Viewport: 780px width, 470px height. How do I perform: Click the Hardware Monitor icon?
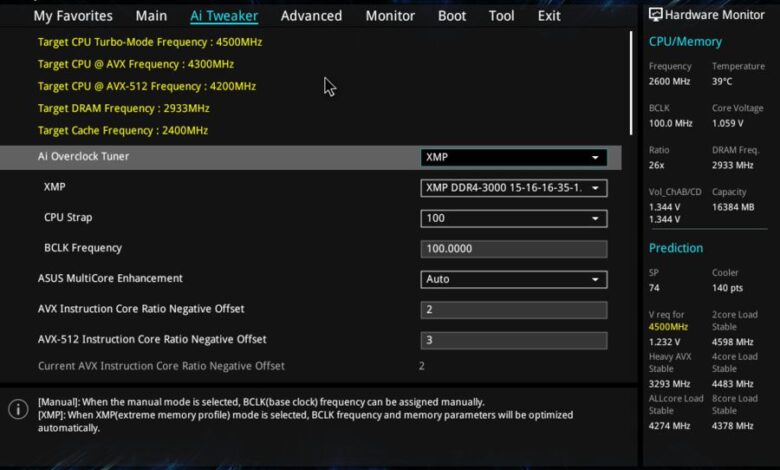[x=656, y=14]
